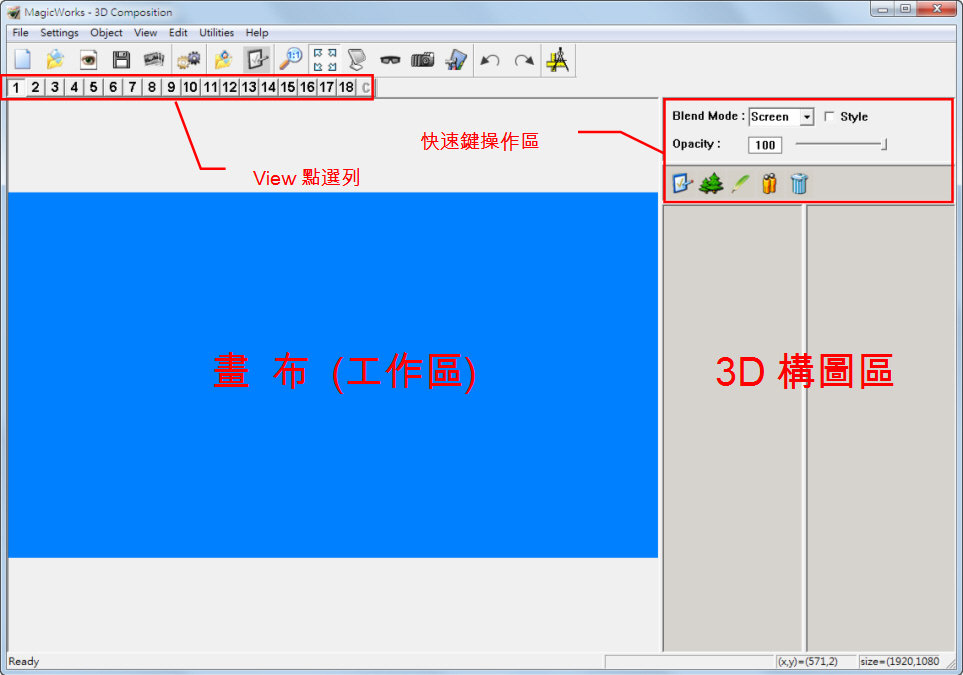Open the Object menu
This screenshot has height=675, width=963.
coord(106,32)
